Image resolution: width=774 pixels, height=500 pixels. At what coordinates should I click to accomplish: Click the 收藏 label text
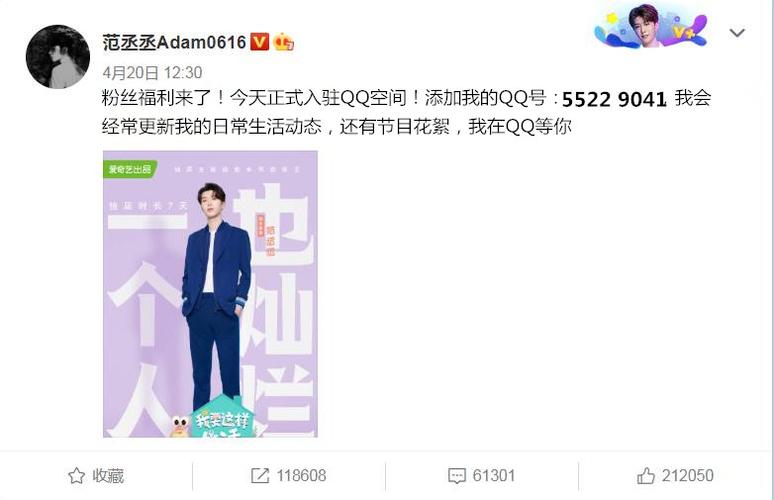click(108, 475)
